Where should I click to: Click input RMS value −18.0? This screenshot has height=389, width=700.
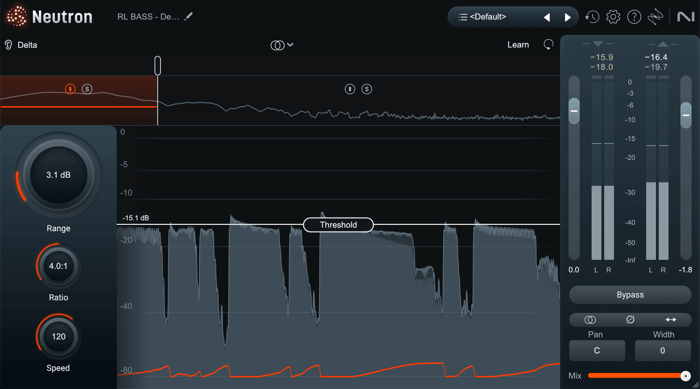click(601, 67)
